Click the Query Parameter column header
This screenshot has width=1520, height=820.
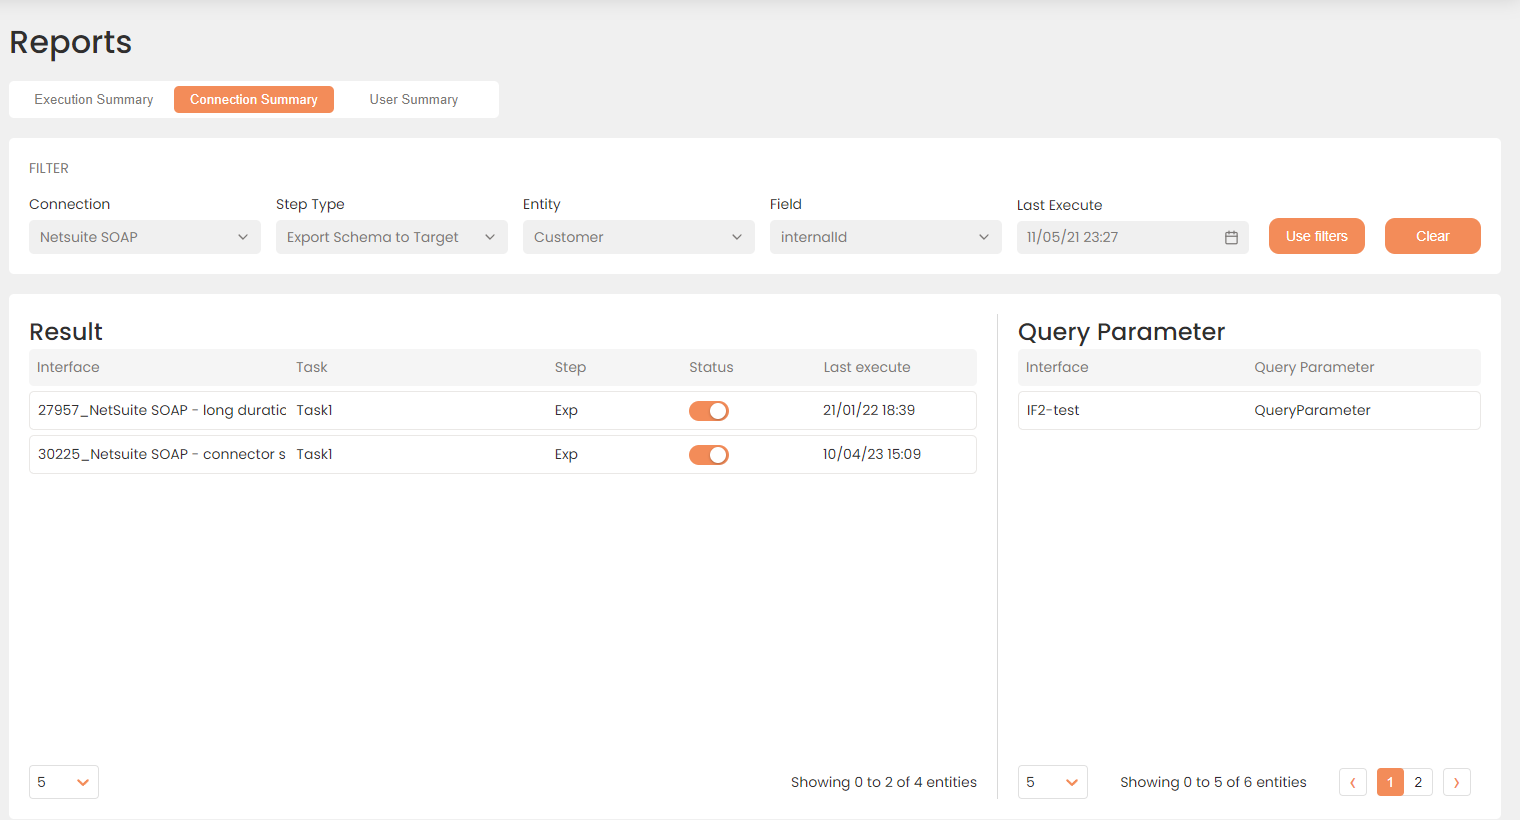coord(1314,367)
